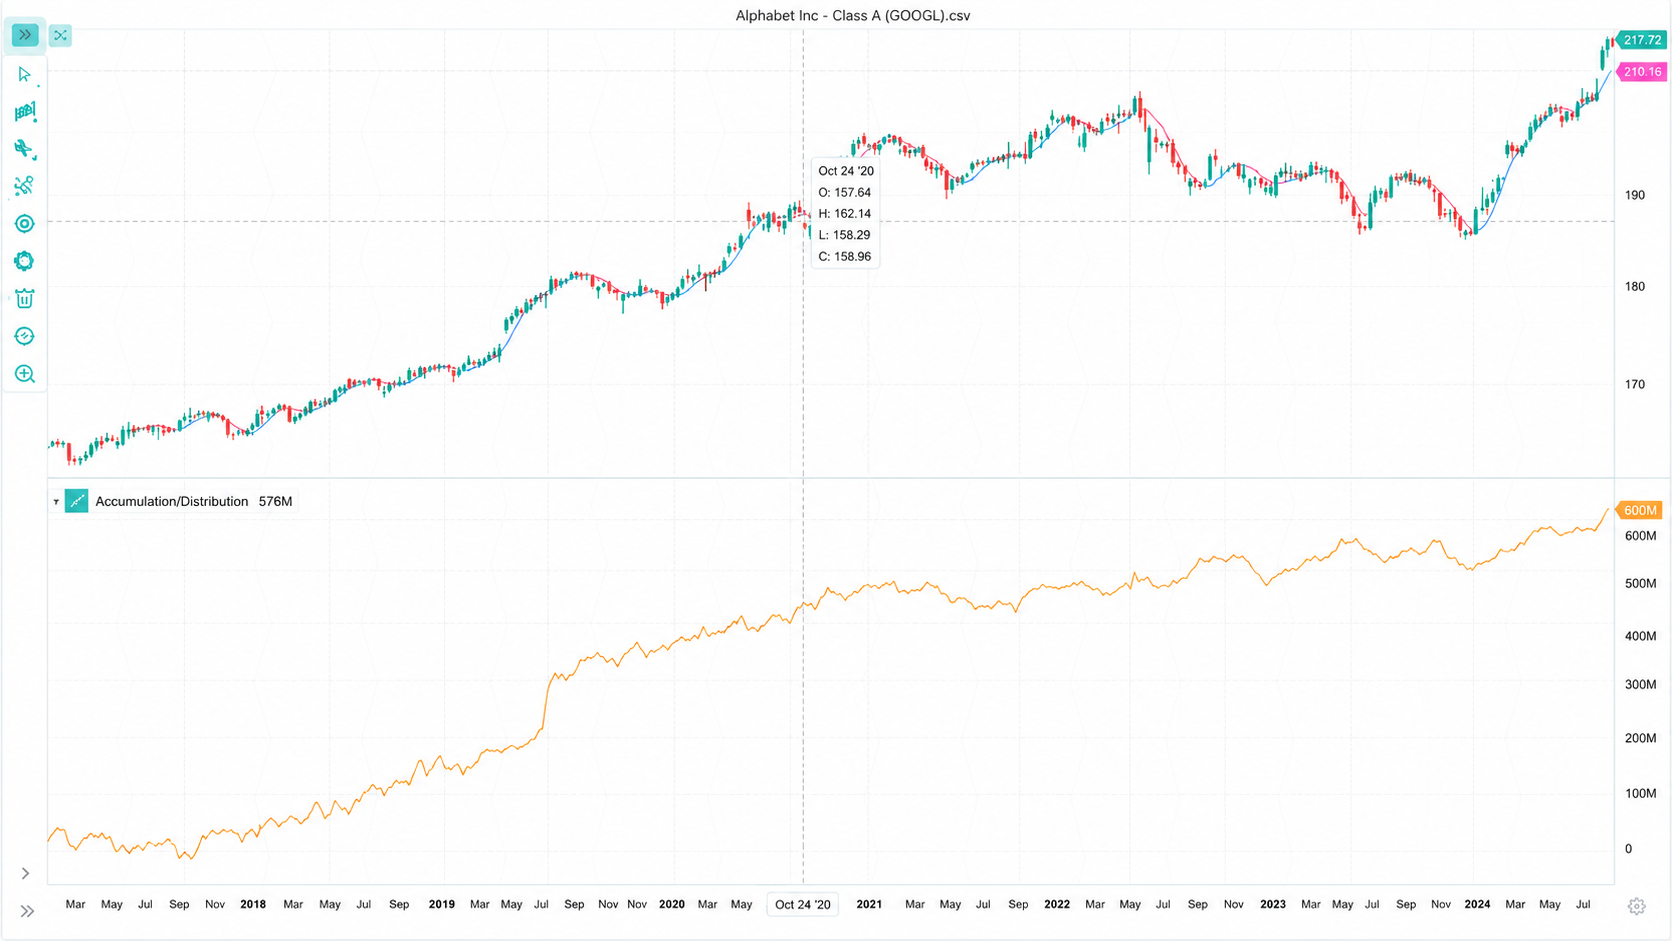Collapse the toolbar with the double-chevron button

pos(25,35)
